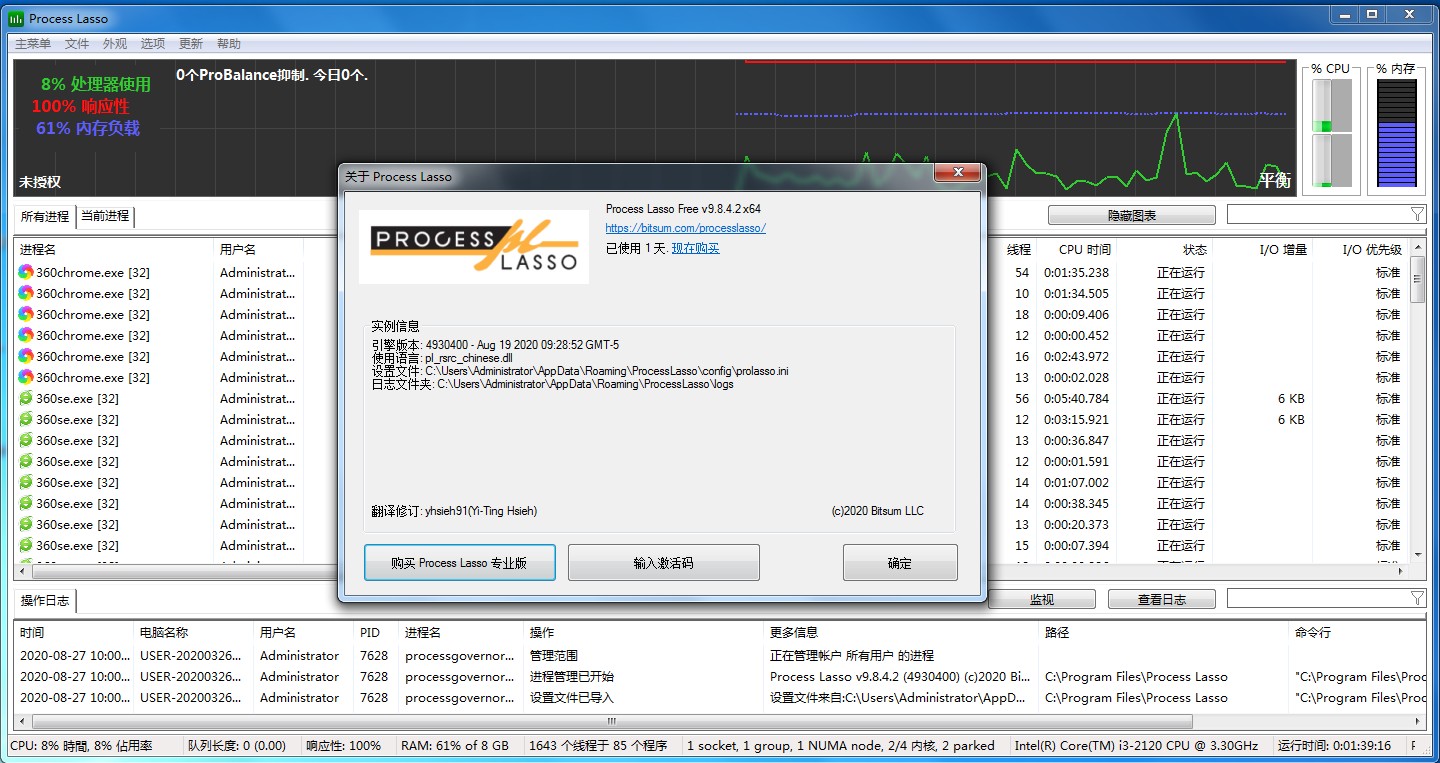Screen dimensions: 1440x763
Task: Click the % 内存 usage gauge
Action: point(1396,133)
